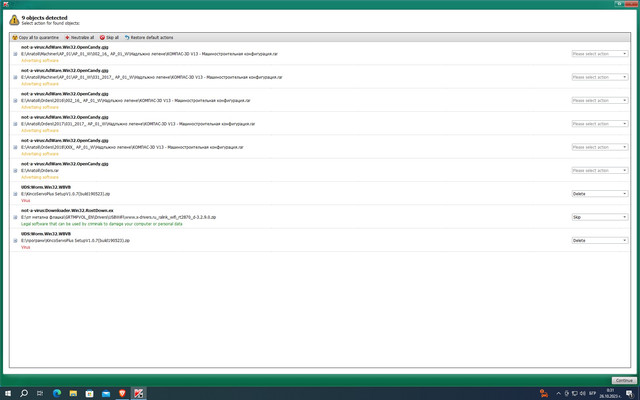
Task: Open Microsoft Store from taskbar
Action: pos(89,393)
